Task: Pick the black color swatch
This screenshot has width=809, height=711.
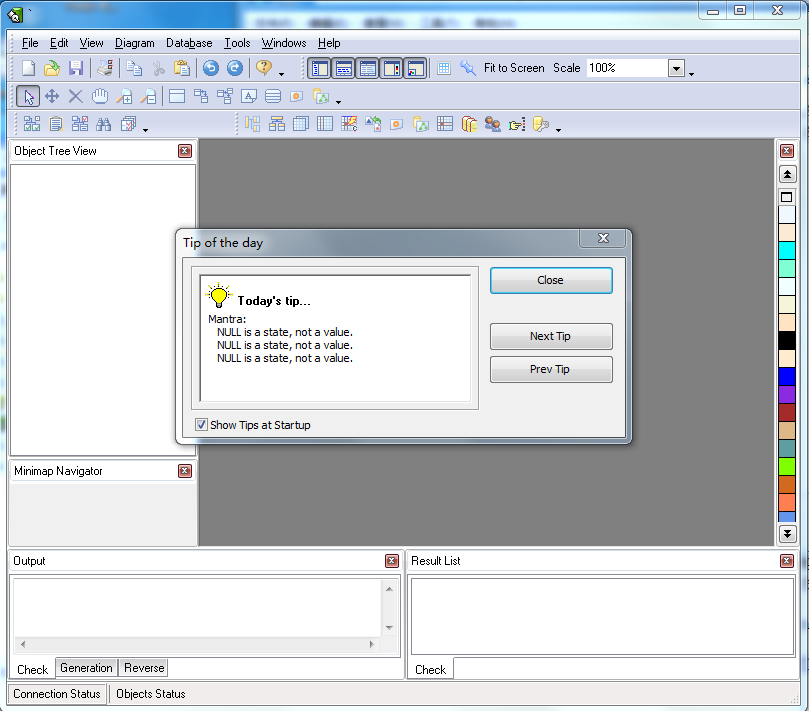Action: click(x=787, y=341)
